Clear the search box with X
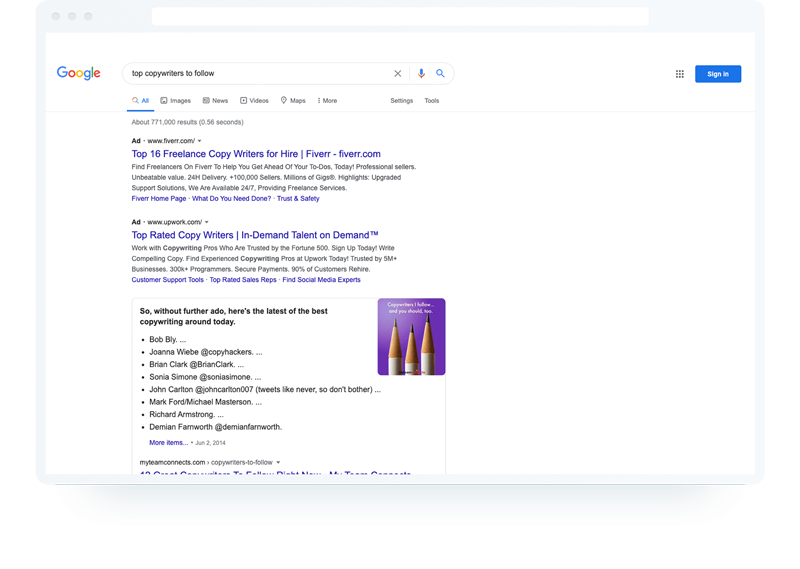This screenshot has width=800, height=569. coord(397,73)
